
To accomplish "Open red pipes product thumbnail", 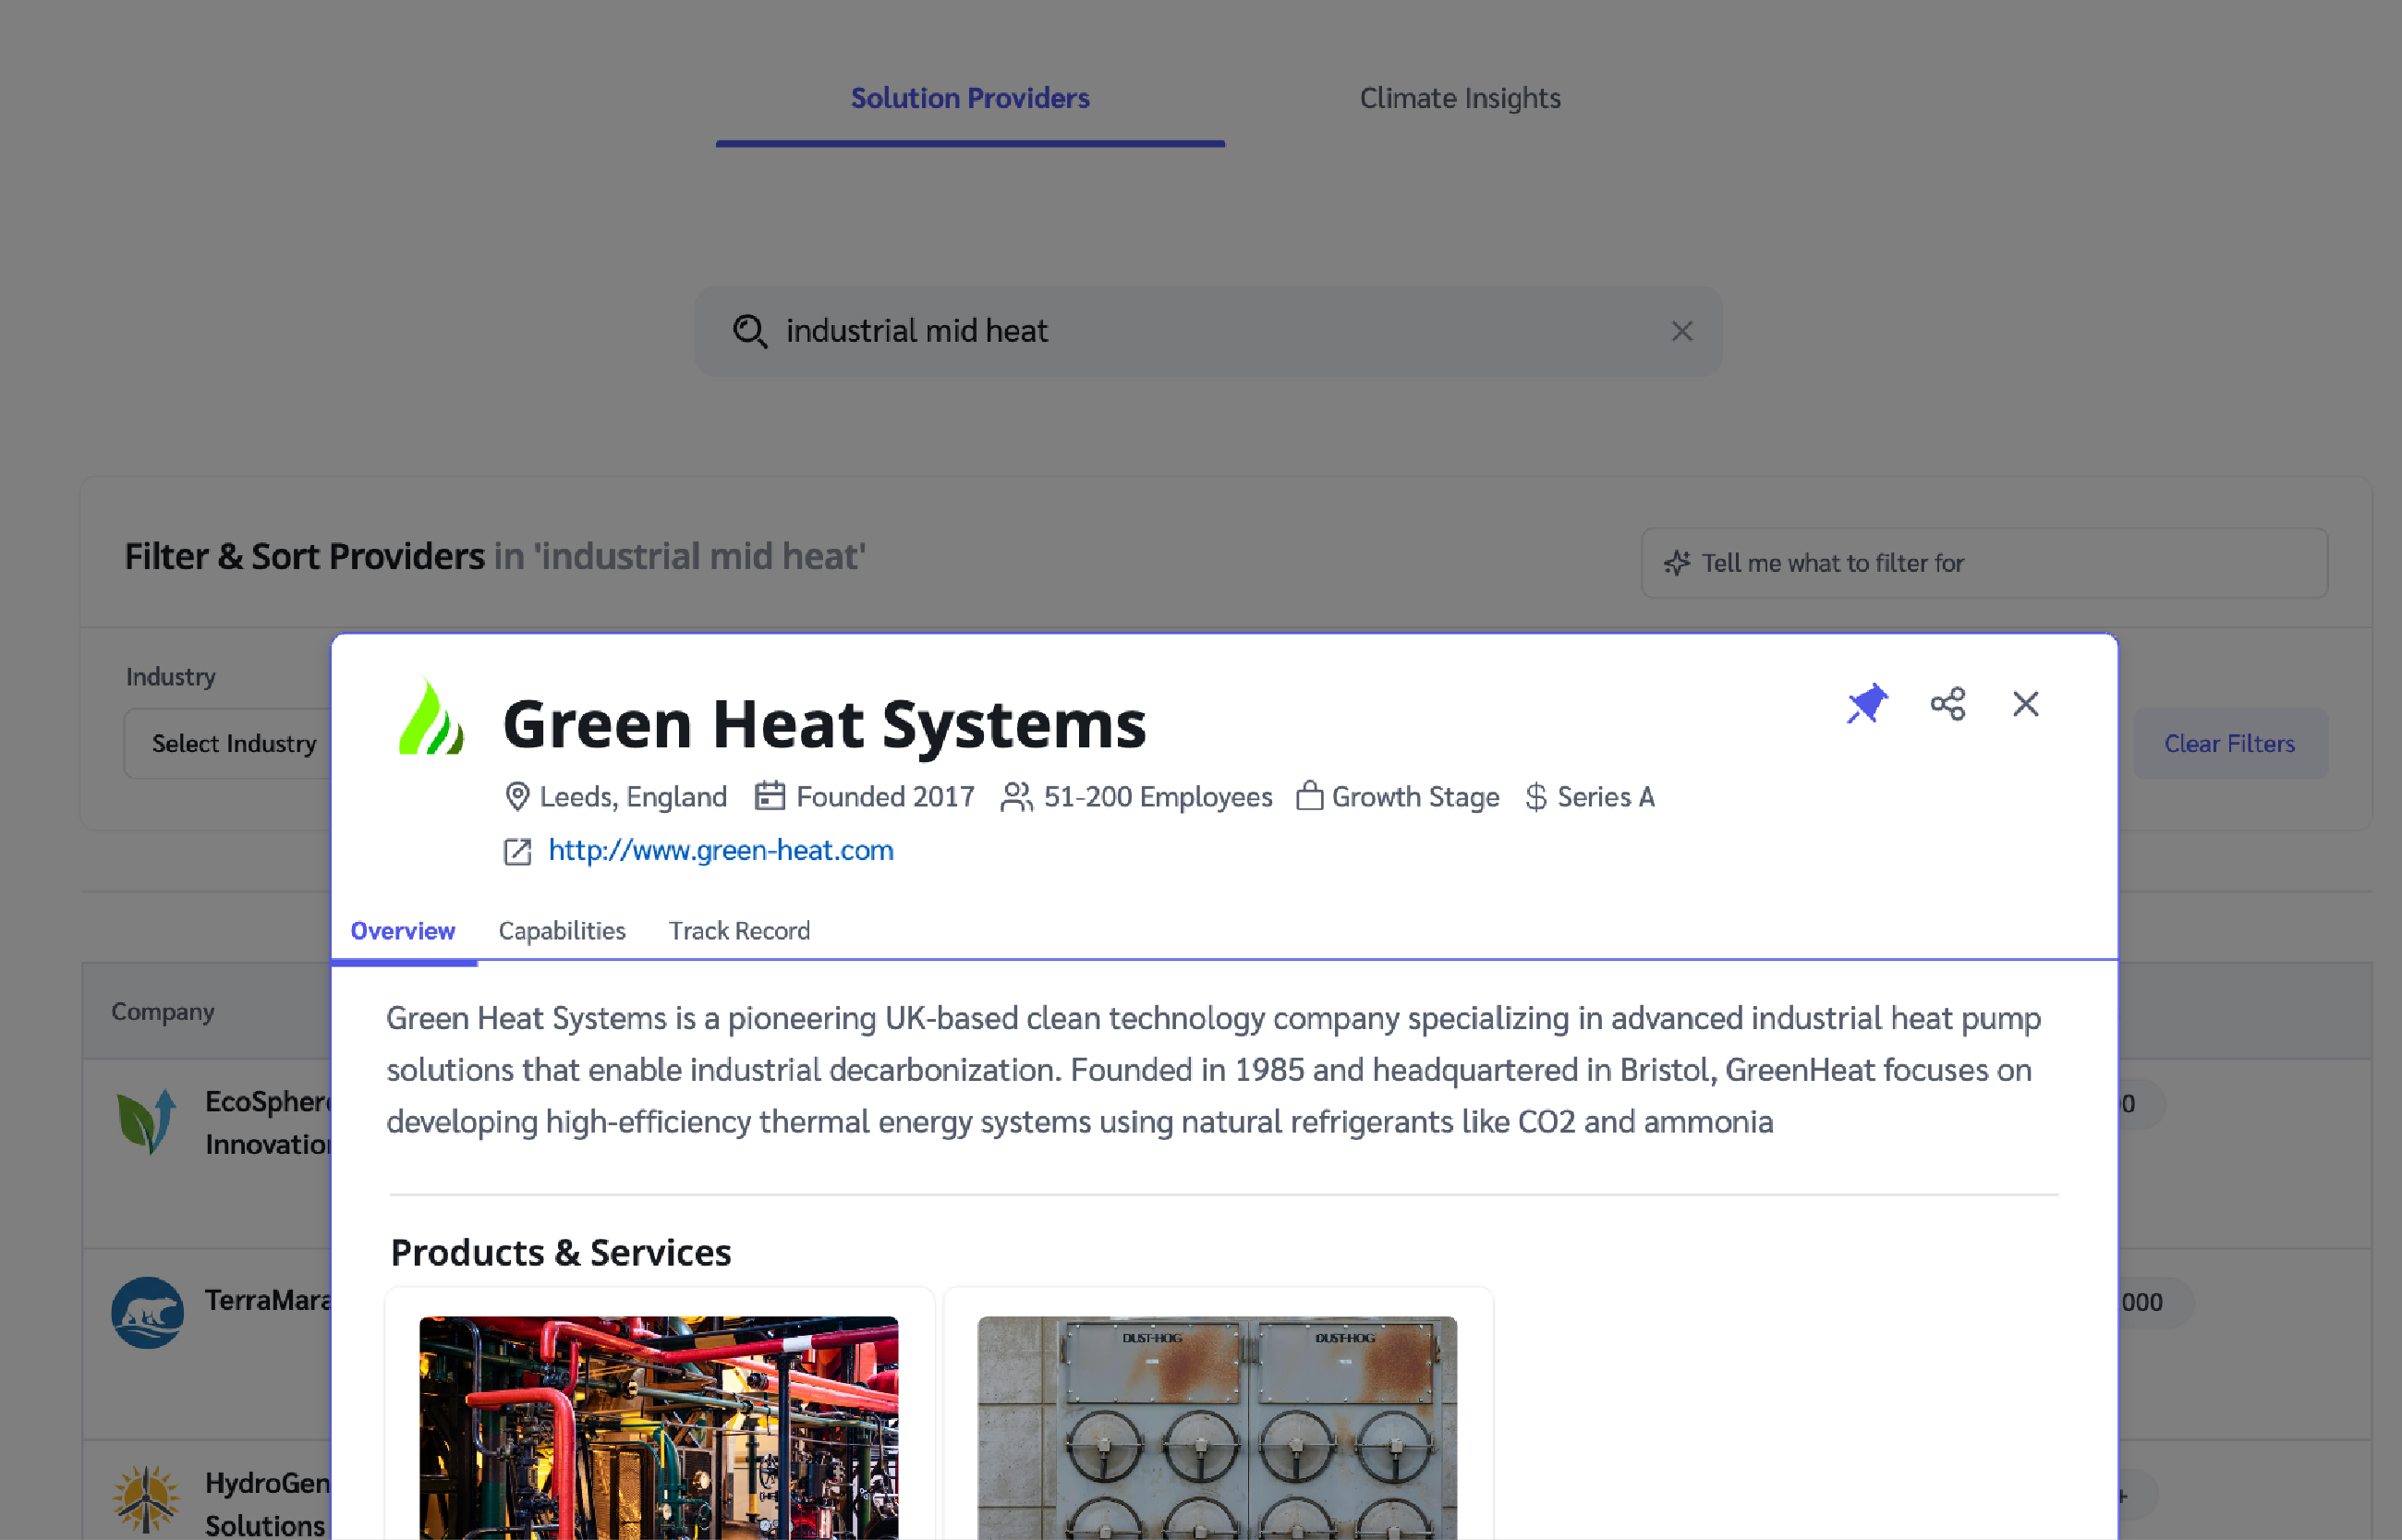I will [x=658, y=1427].
